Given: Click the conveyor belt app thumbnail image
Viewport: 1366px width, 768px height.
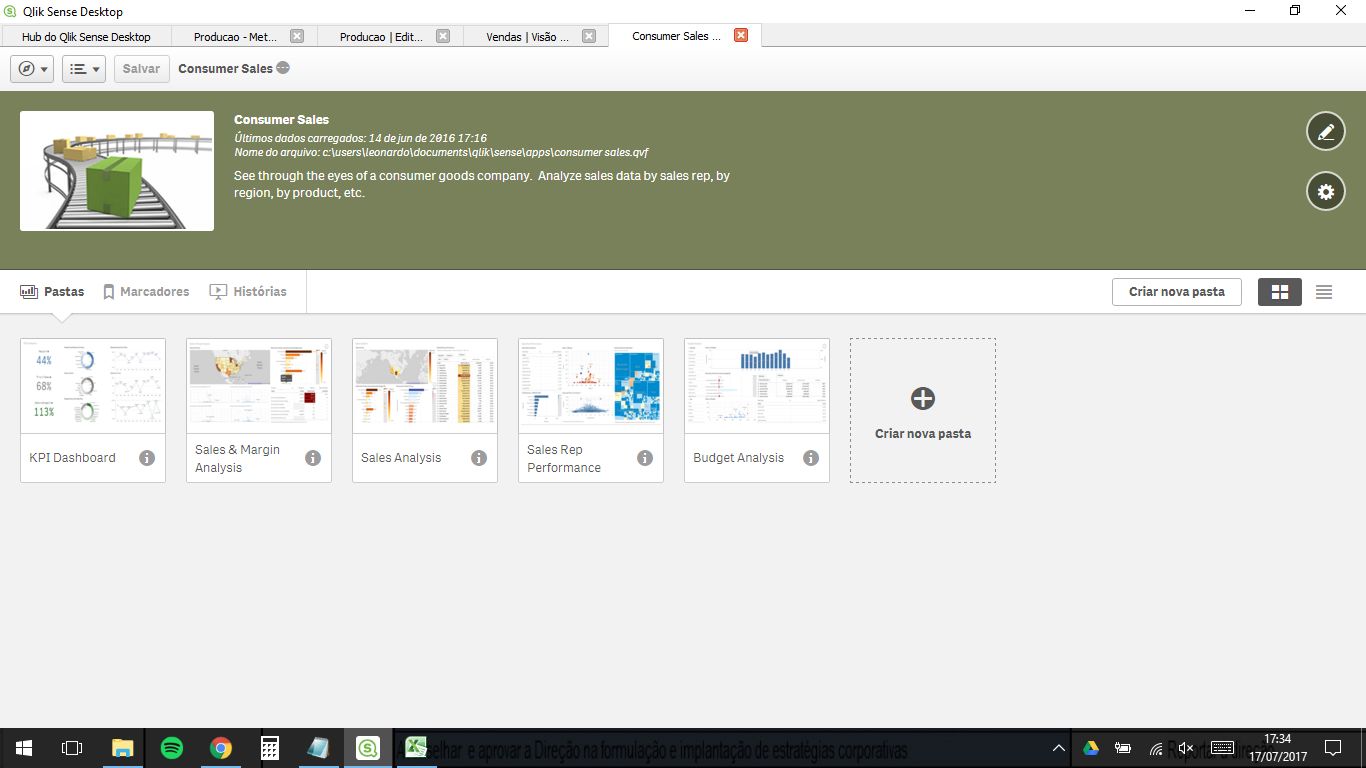Looking at the screenshot, I should point(117,171).
